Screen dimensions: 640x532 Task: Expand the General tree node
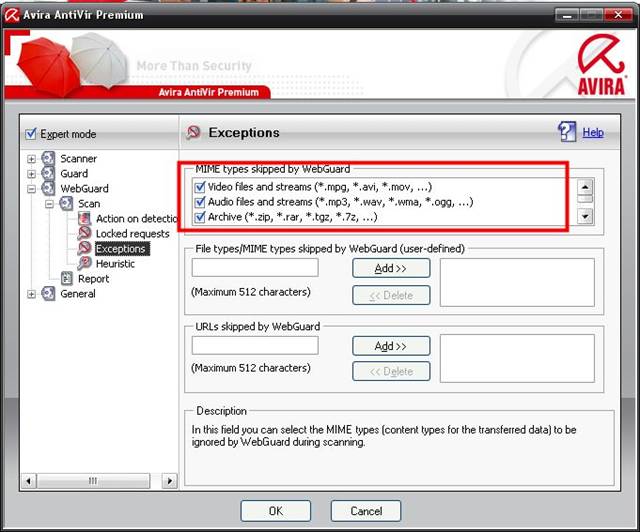pyautogui.click(x=32, y=294)
